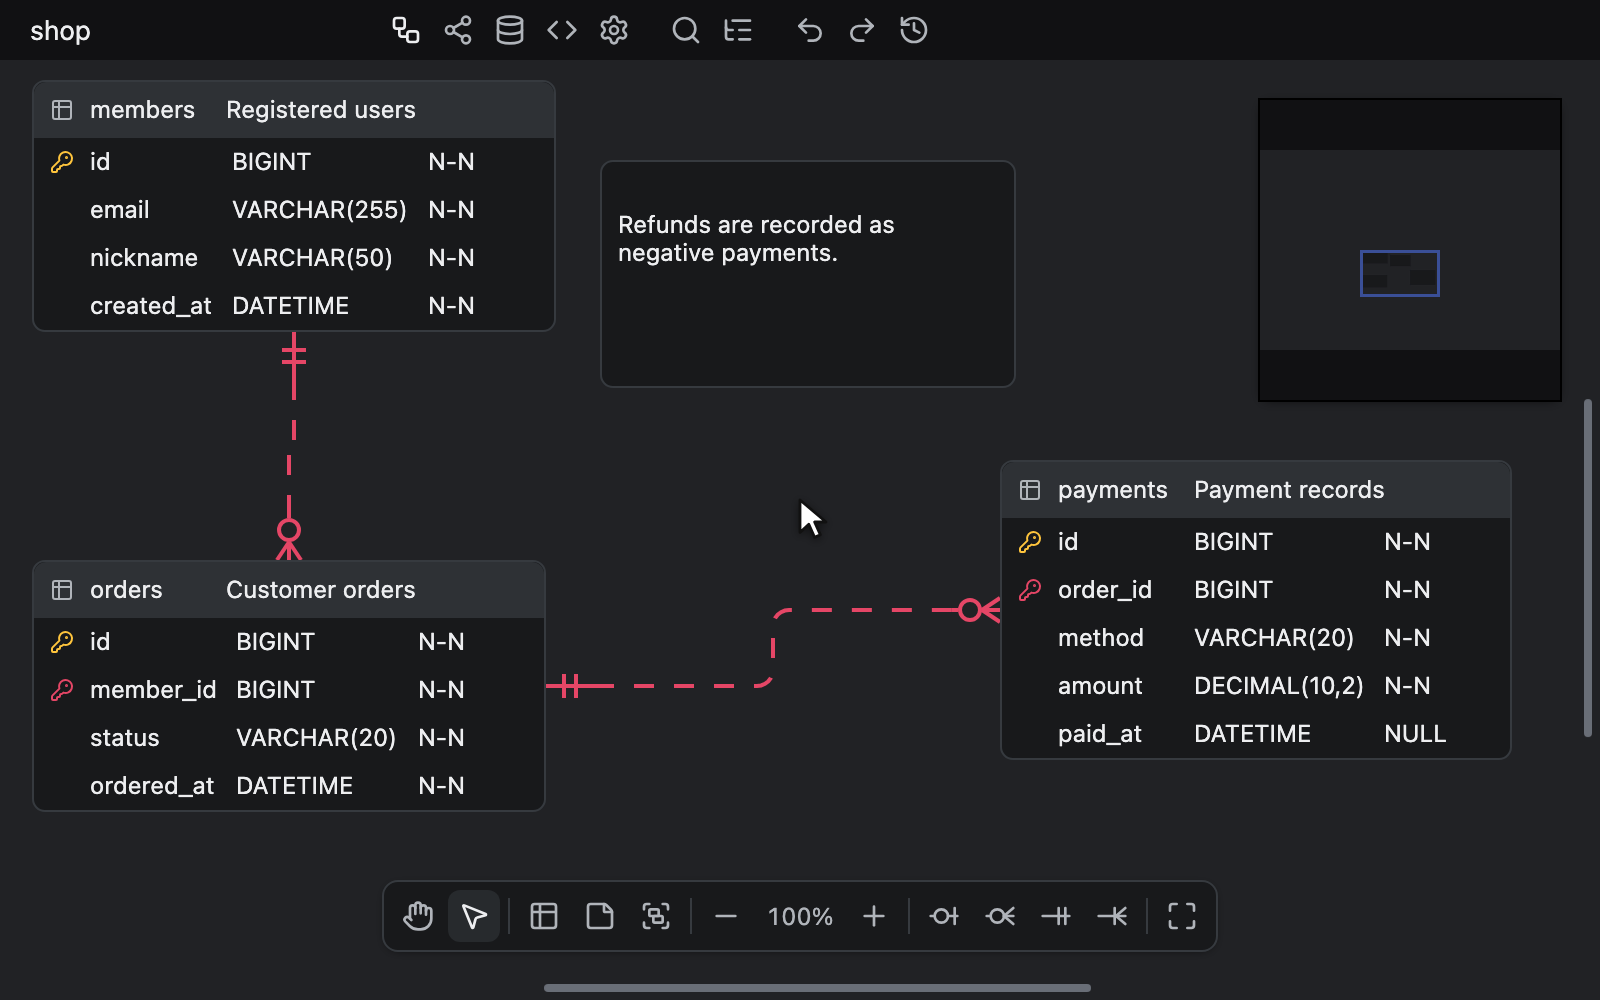
Task: Select the hand pan tool
Action: pos(418,916)
